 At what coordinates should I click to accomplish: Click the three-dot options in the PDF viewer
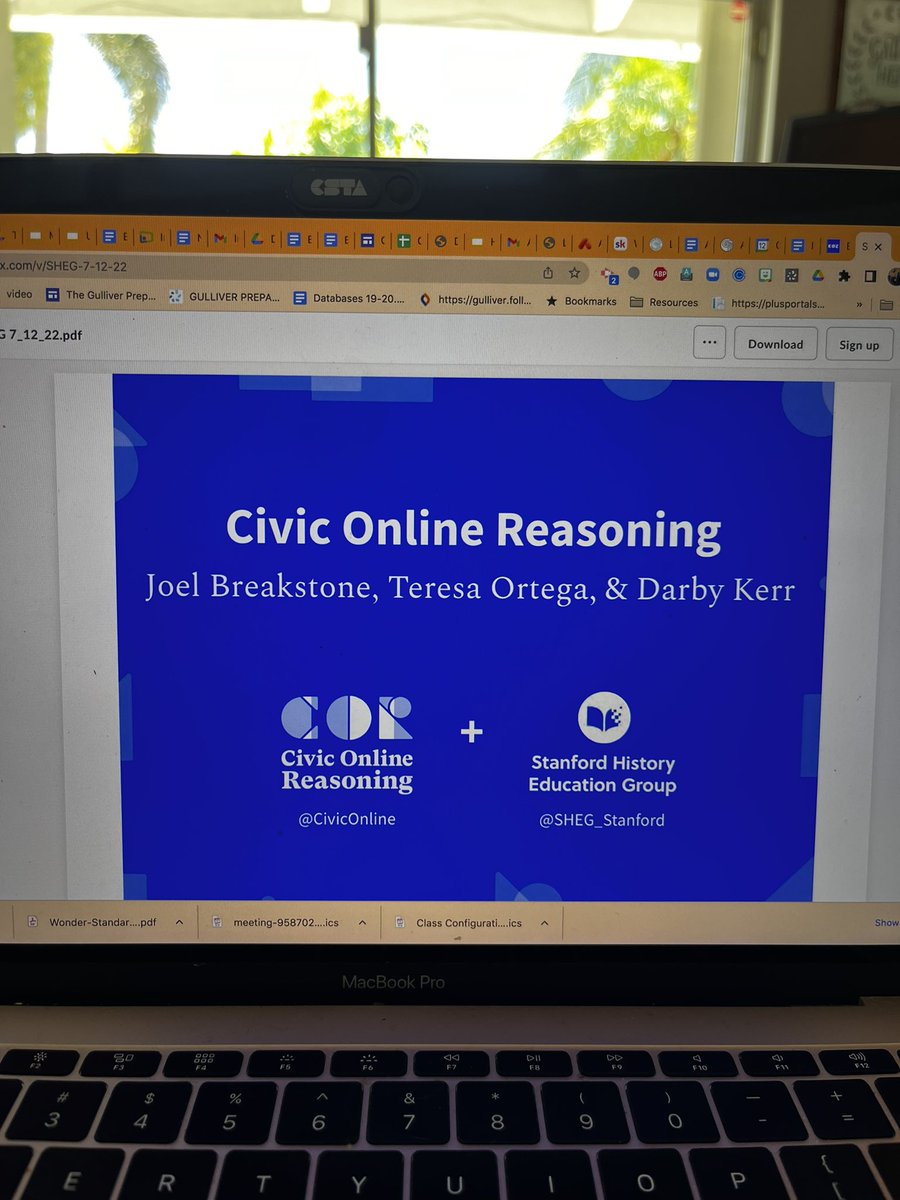(x=710, y=343)
